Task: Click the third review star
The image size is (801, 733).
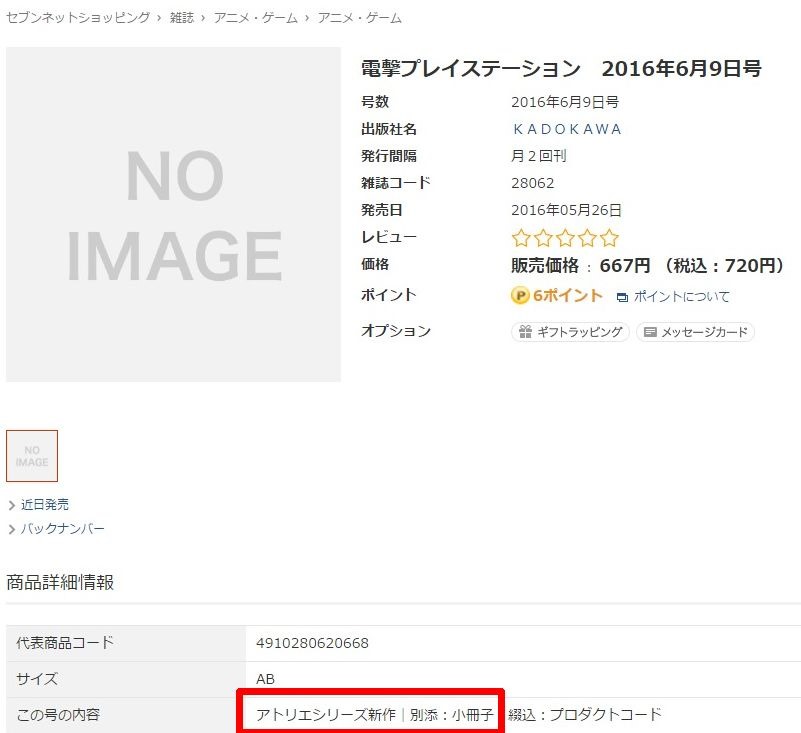Action: coord(565,238)
